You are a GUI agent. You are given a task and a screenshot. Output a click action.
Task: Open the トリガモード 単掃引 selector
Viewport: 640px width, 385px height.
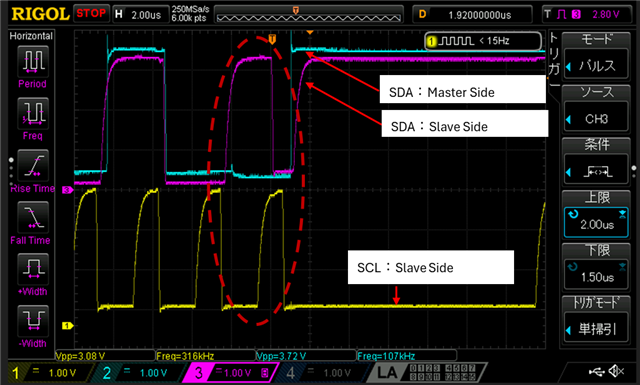[x=596, y=329]
